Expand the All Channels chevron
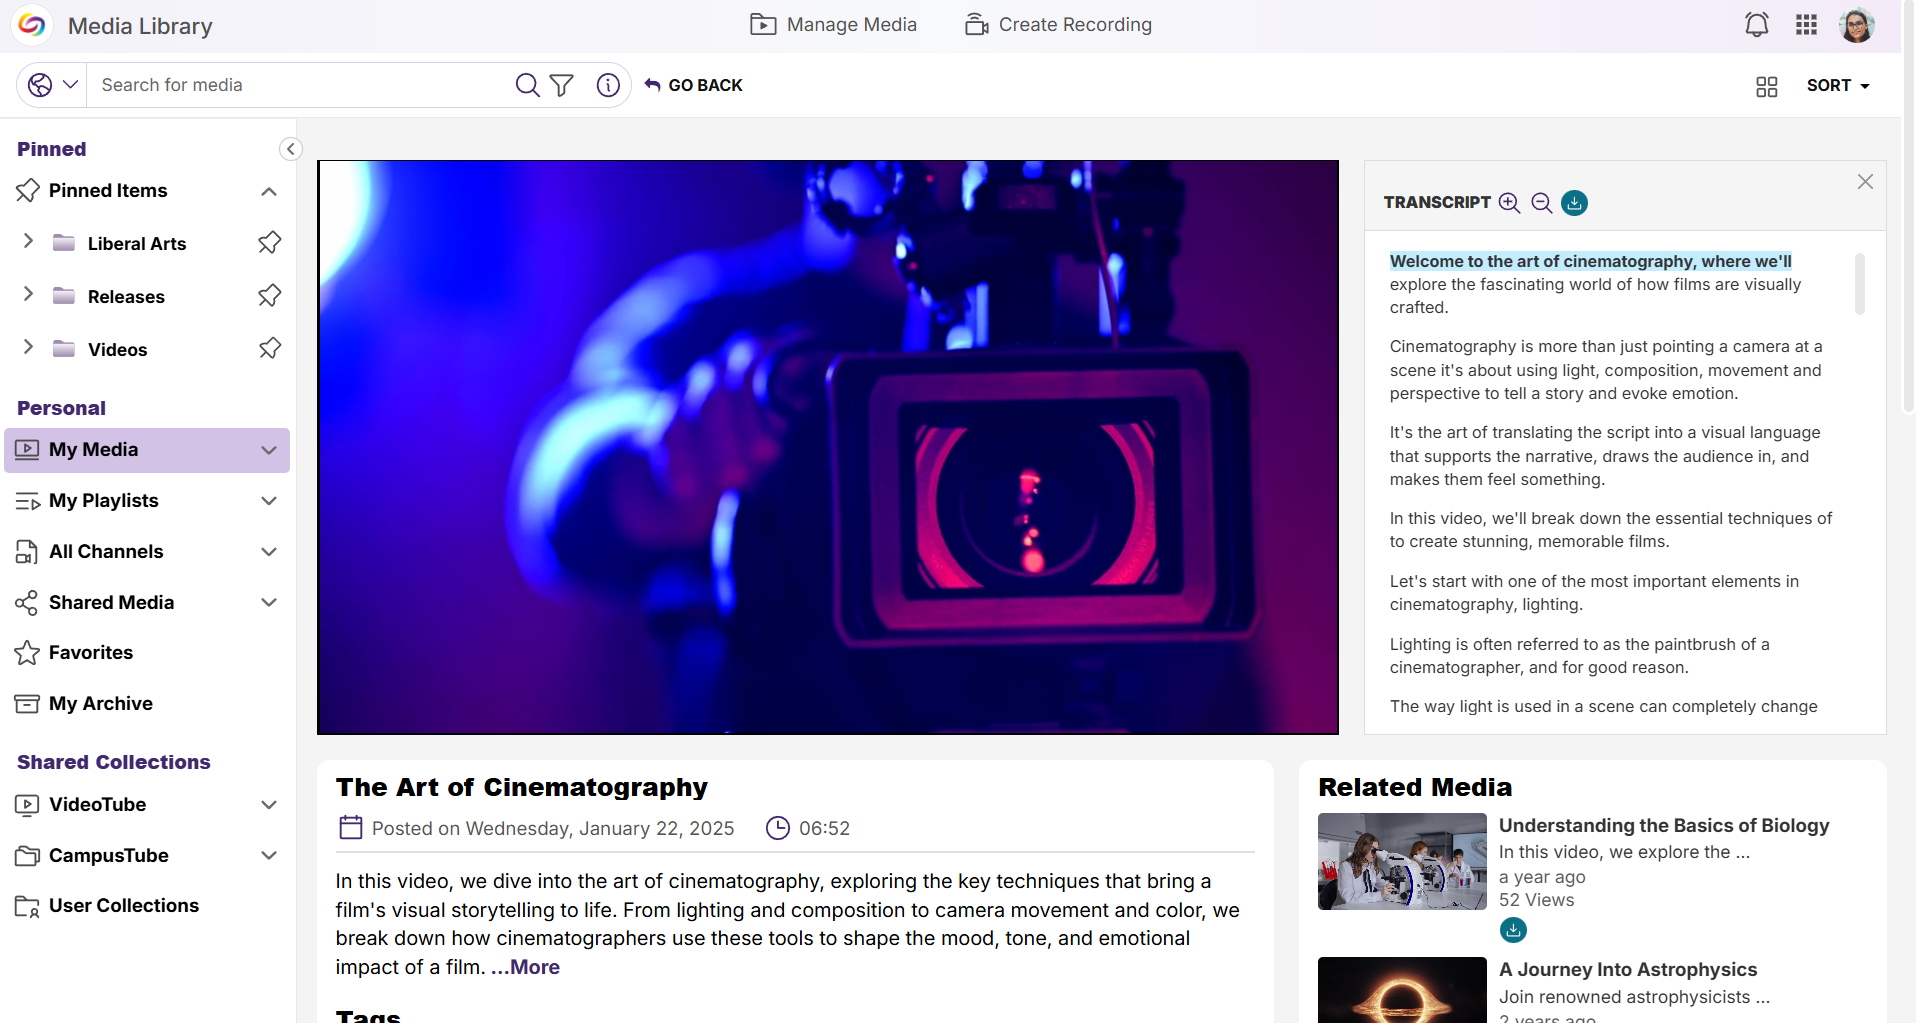 click(x=269, y=552)
